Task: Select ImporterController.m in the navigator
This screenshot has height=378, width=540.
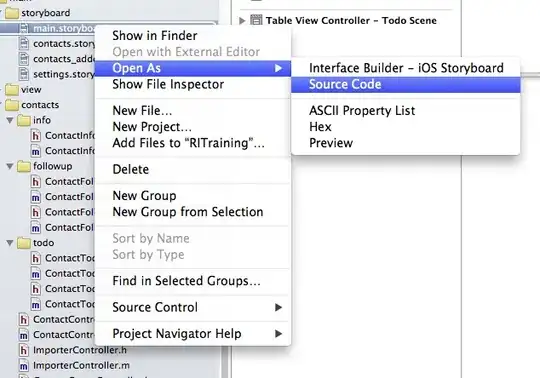Action: [x=81, y=365]
